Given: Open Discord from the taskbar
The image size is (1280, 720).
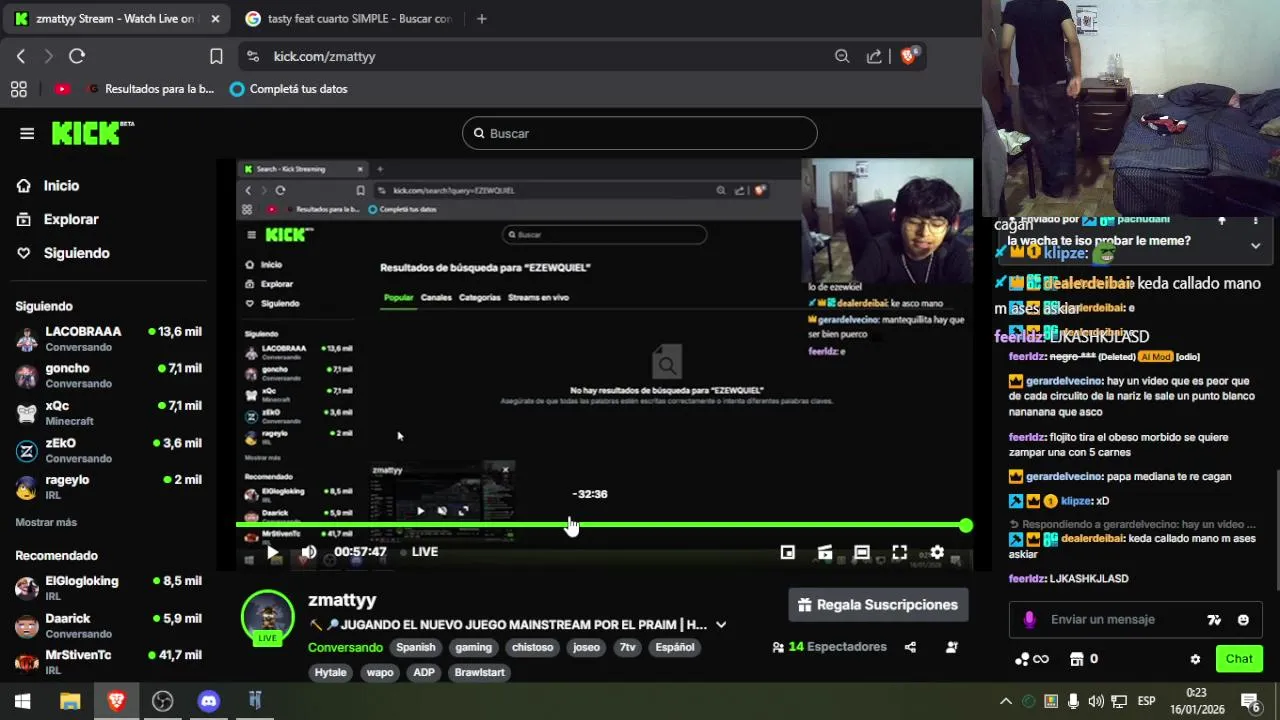Looking at the screenshot, I should tap(209, 701).
